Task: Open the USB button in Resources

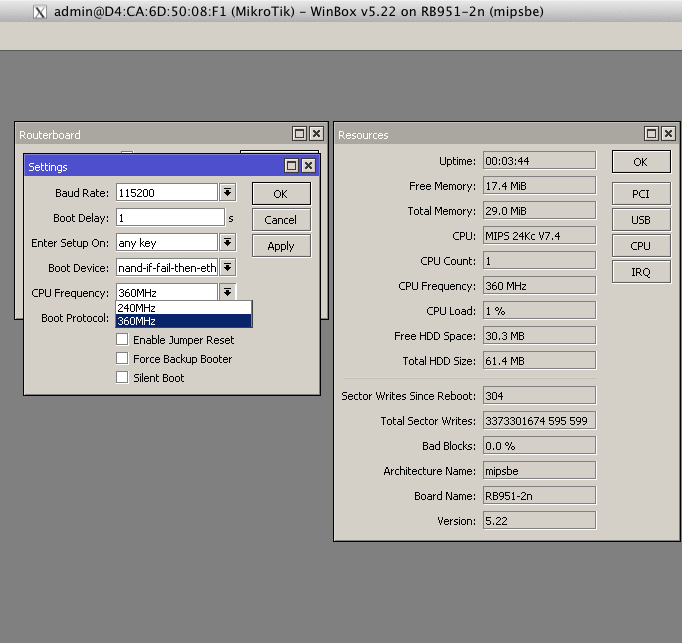Action: [x=641, y=220]
